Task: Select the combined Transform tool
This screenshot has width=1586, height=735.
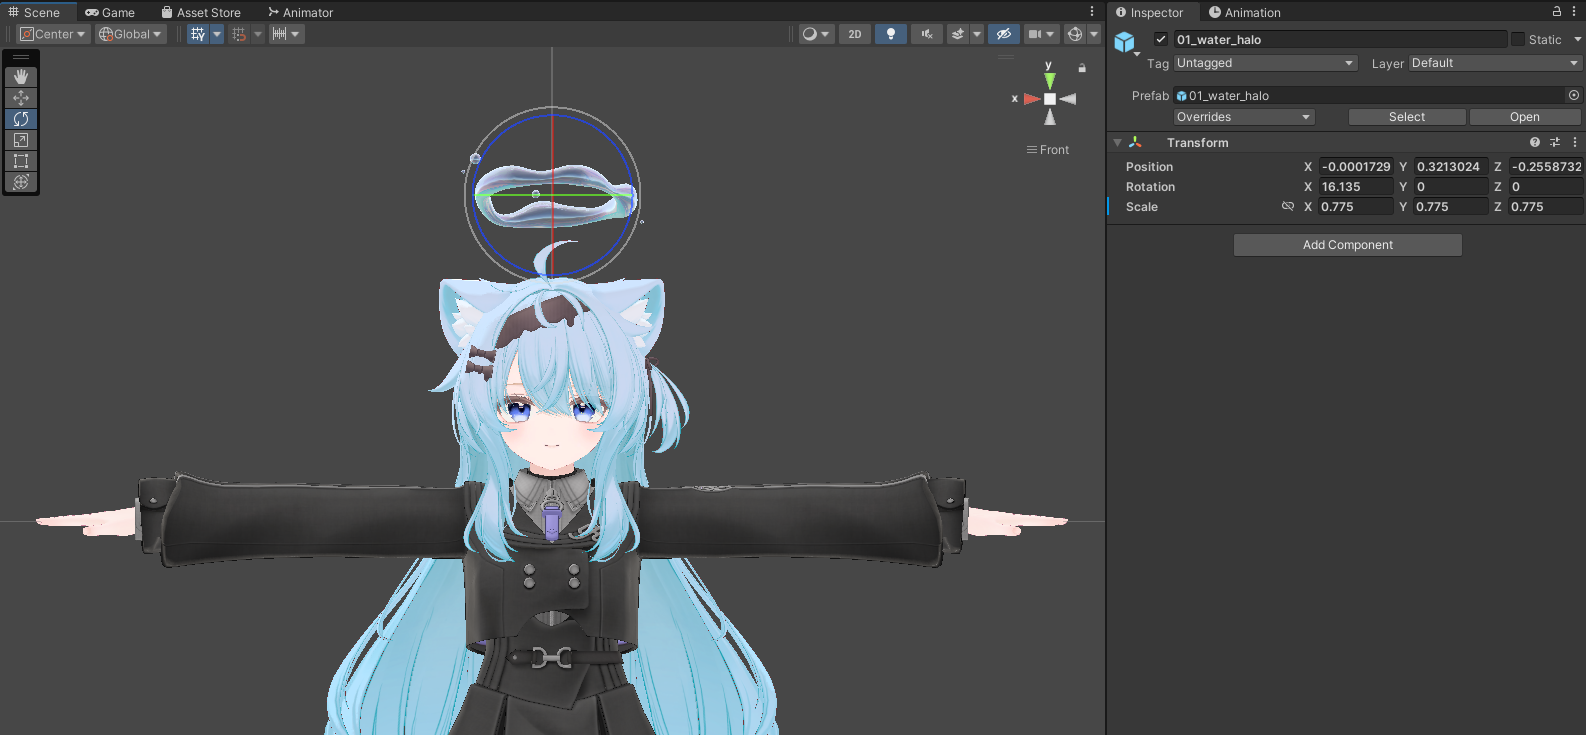Action: pos(21,182)
